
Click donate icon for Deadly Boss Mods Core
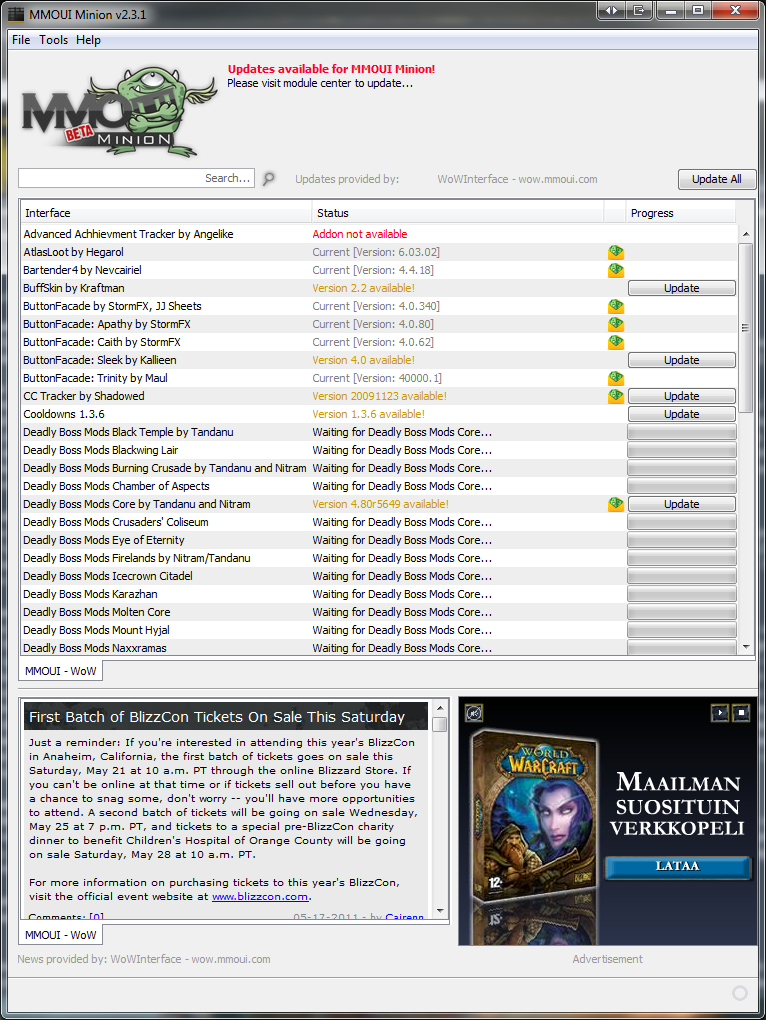pyautogui.click(x=616, y=504)
